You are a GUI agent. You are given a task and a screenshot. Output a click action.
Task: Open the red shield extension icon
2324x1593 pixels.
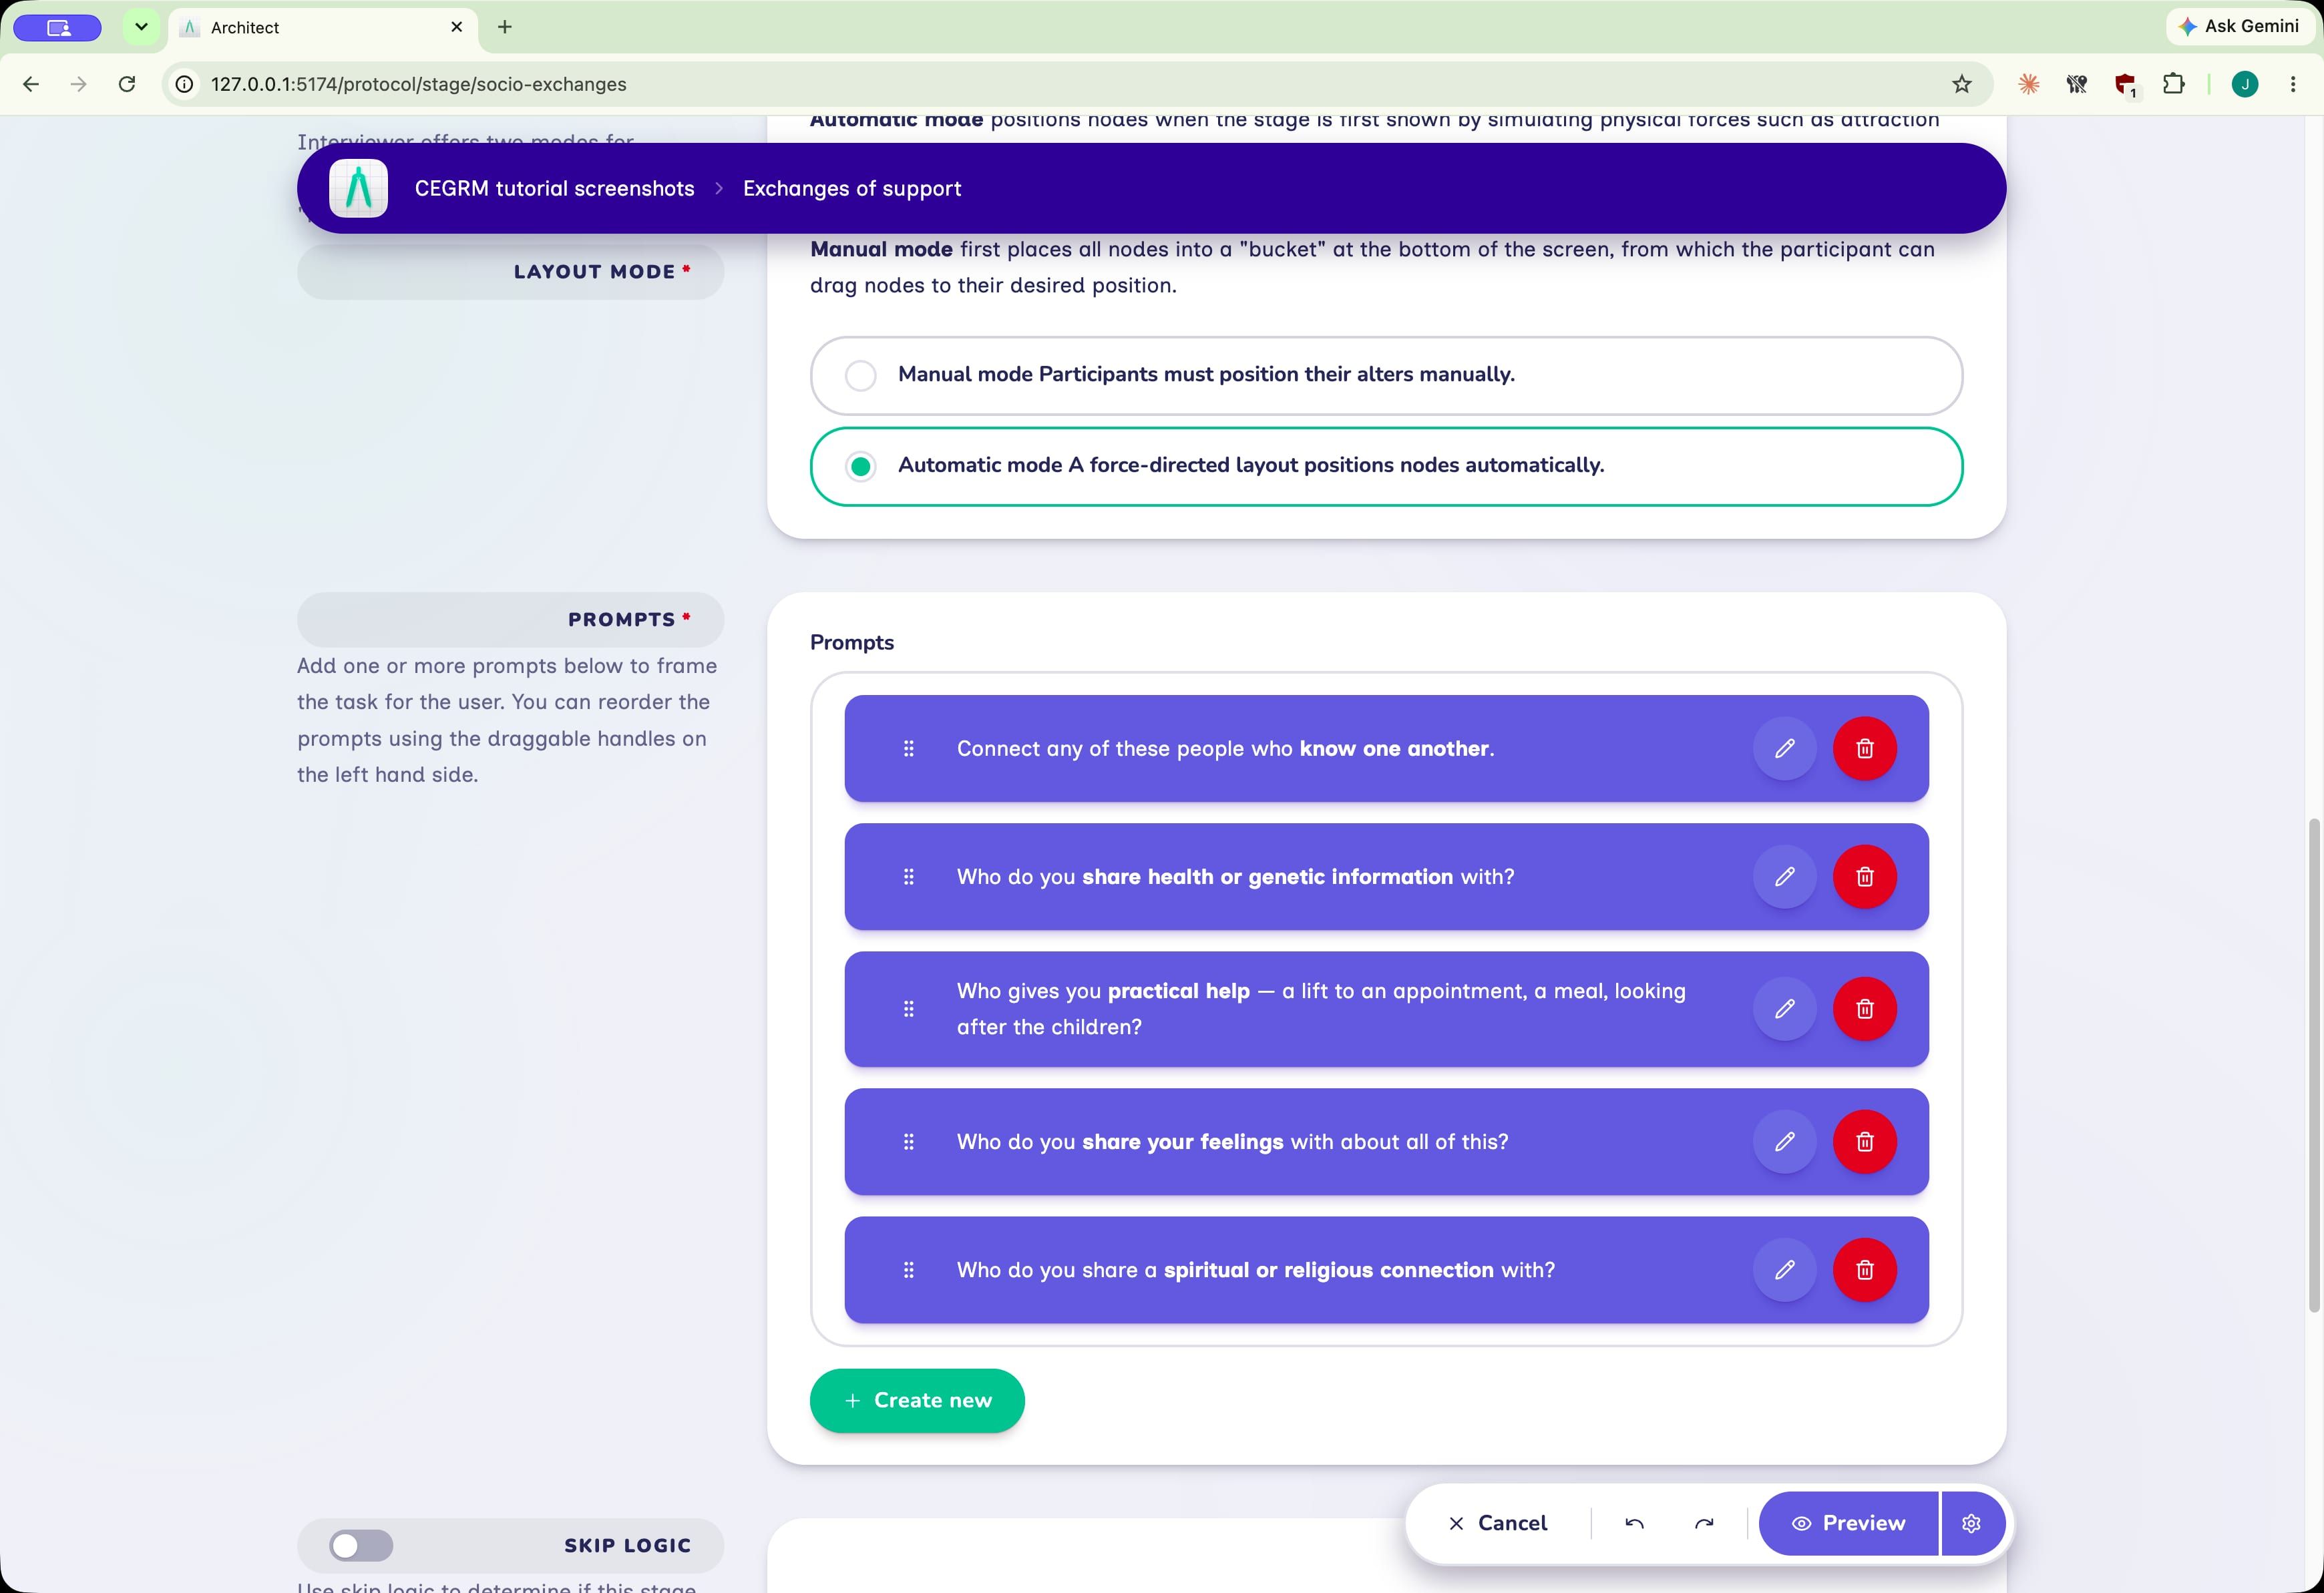coord(2125,85)
